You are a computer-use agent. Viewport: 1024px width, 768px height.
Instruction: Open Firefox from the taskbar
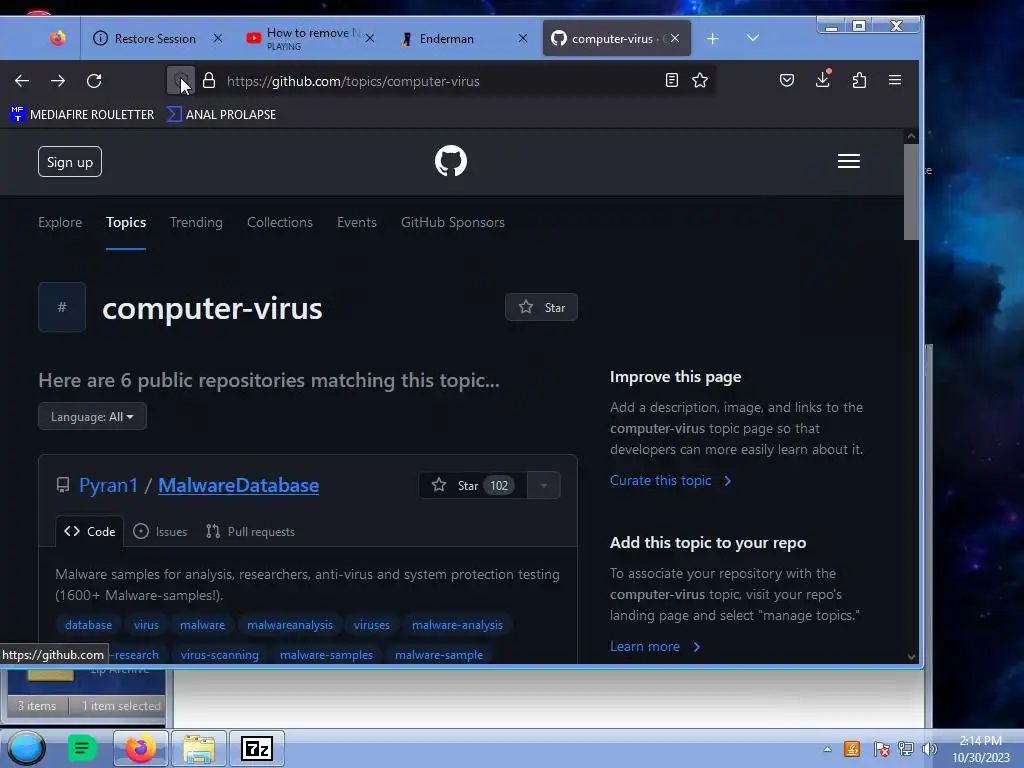[140, 748]
